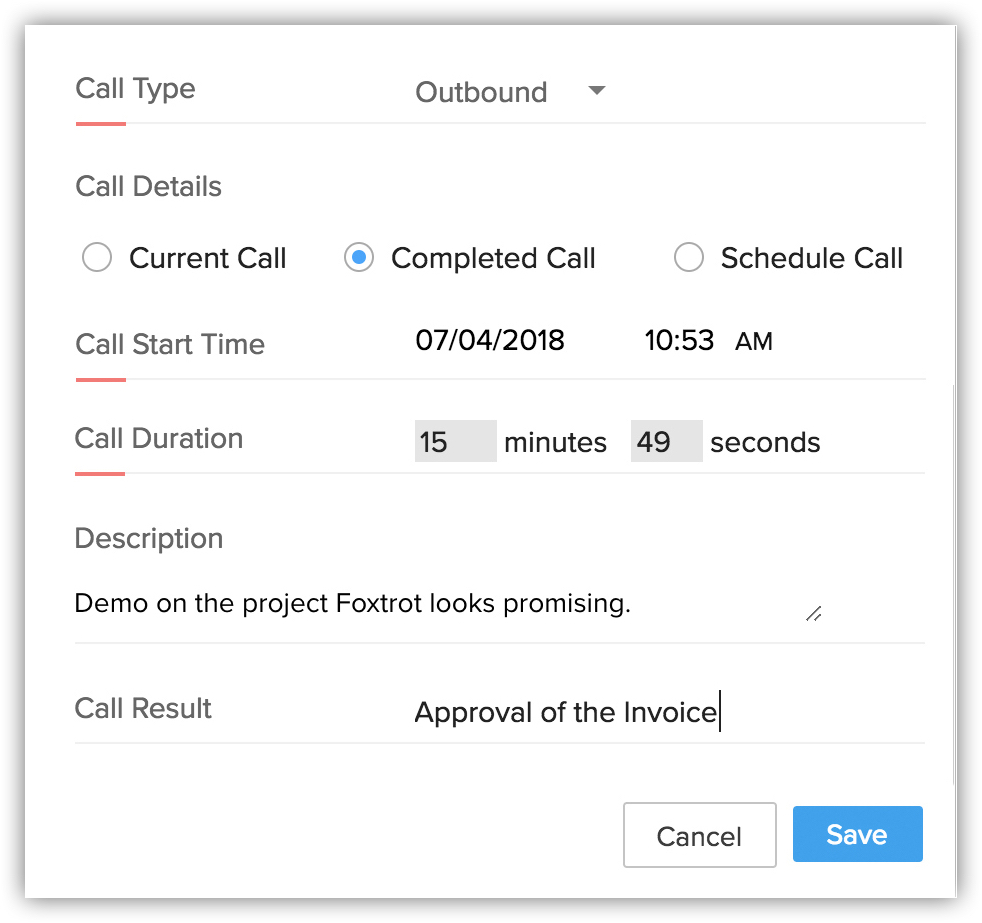Click the 10:53 start time value
Viewport: 982px width, 923px height.
[679, 340]
